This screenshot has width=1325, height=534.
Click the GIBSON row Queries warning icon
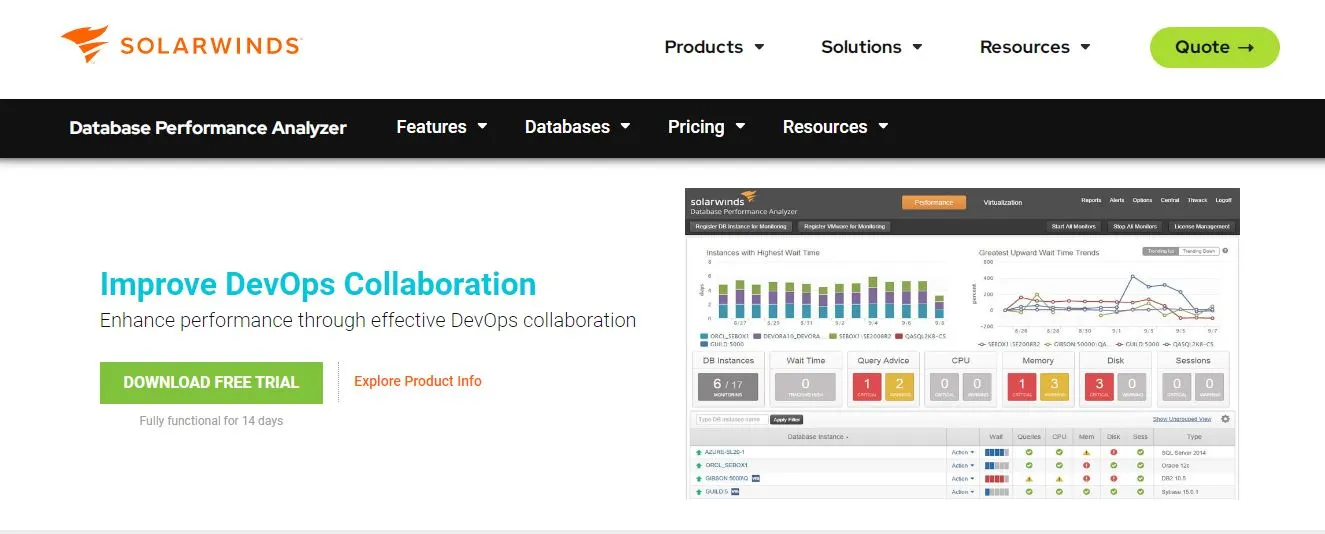click(1029, 479)
